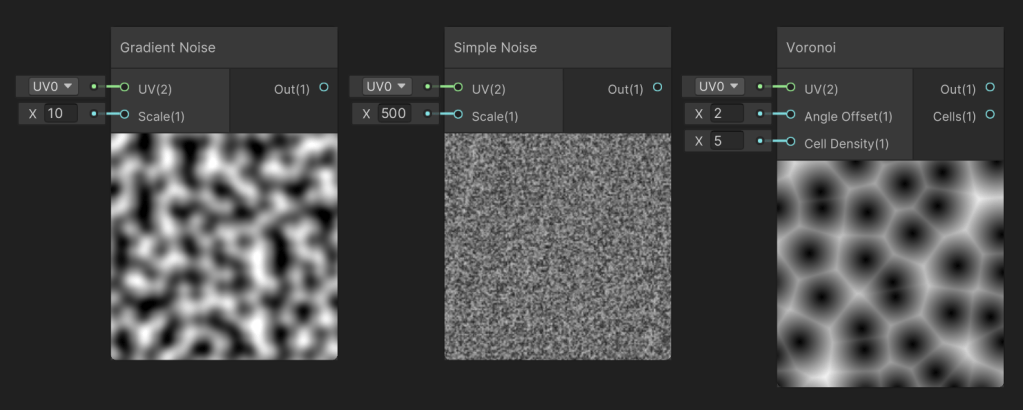
Task: Click the Gradient Noise Scale(1) input port
Action: pyautogui.click(x=125, y=115)
